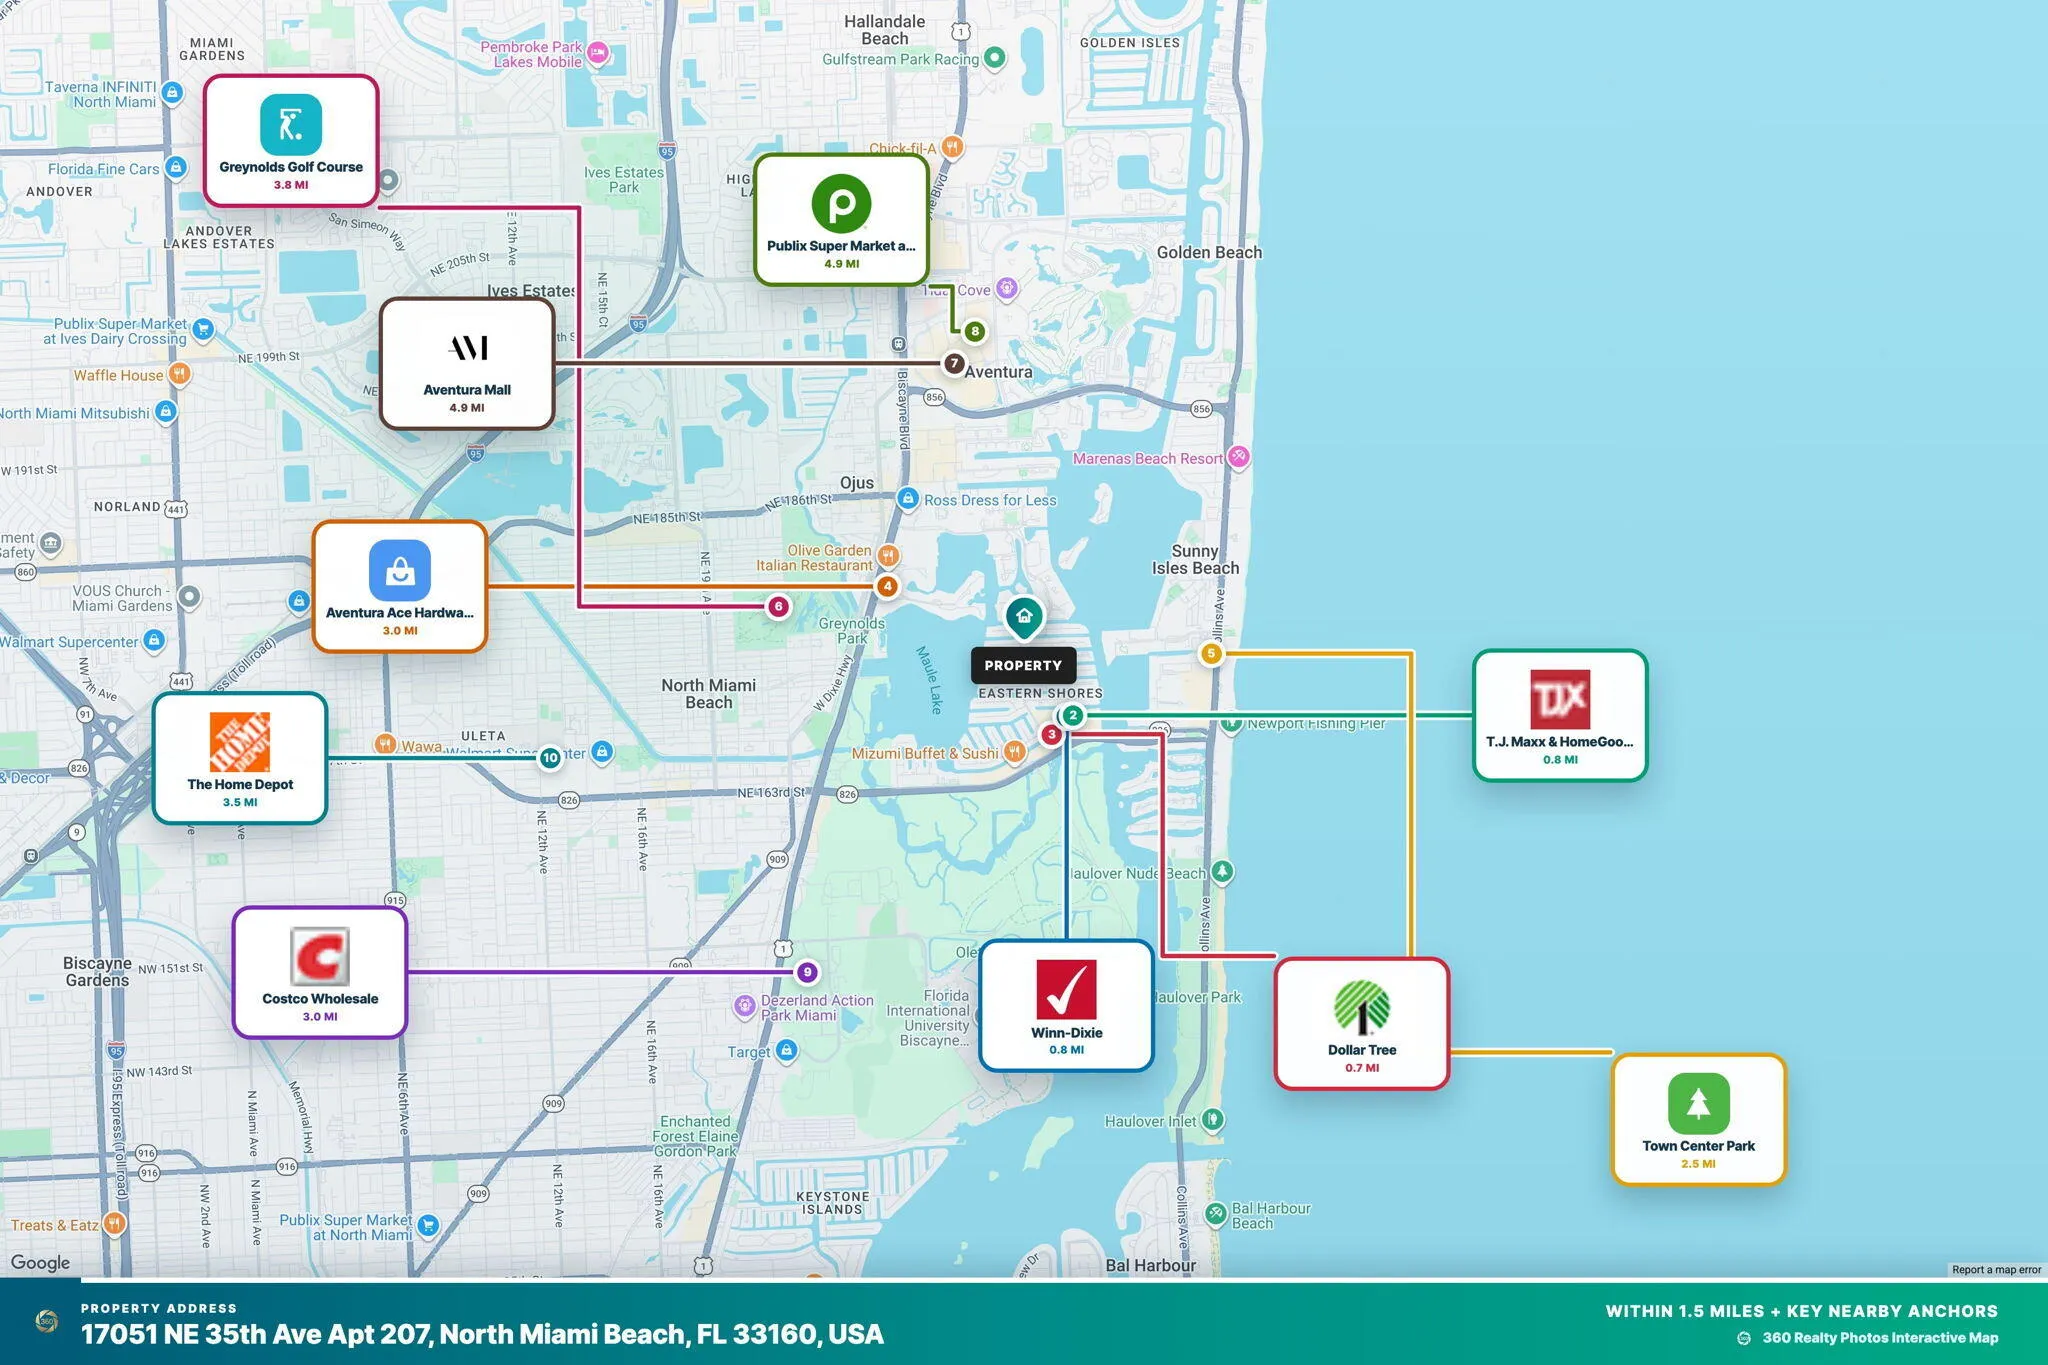Image resolution: width=2048 pixels, height=1365 pixels.
Task: Select the Dollar Tree card
Action: pos(1362,1024)
